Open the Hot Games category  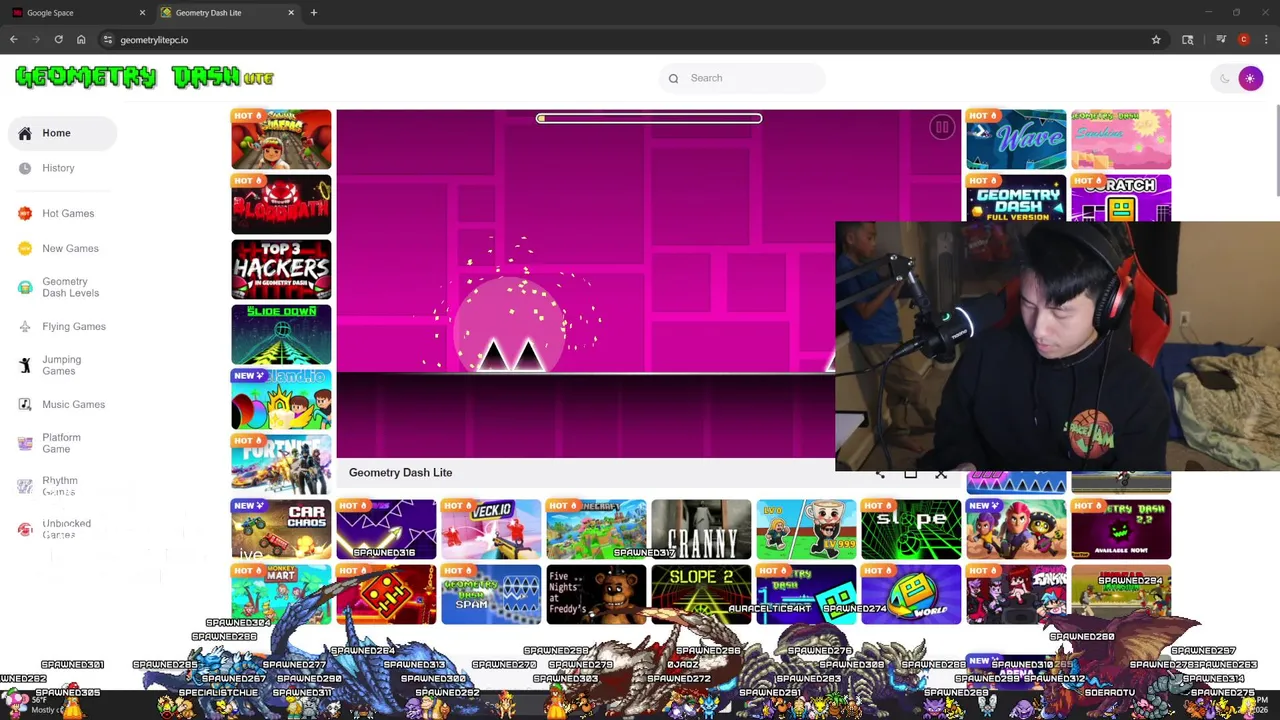click(x=68, y=213)
